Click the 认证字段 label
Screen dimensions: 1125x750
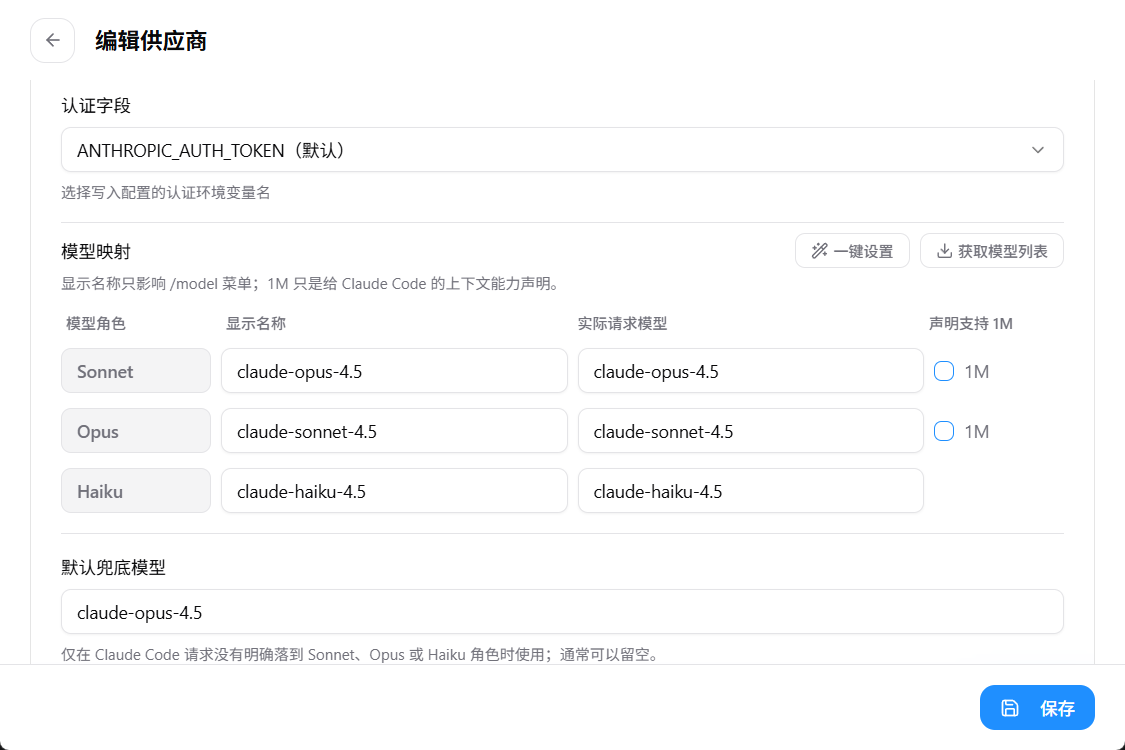click(96, 106)
